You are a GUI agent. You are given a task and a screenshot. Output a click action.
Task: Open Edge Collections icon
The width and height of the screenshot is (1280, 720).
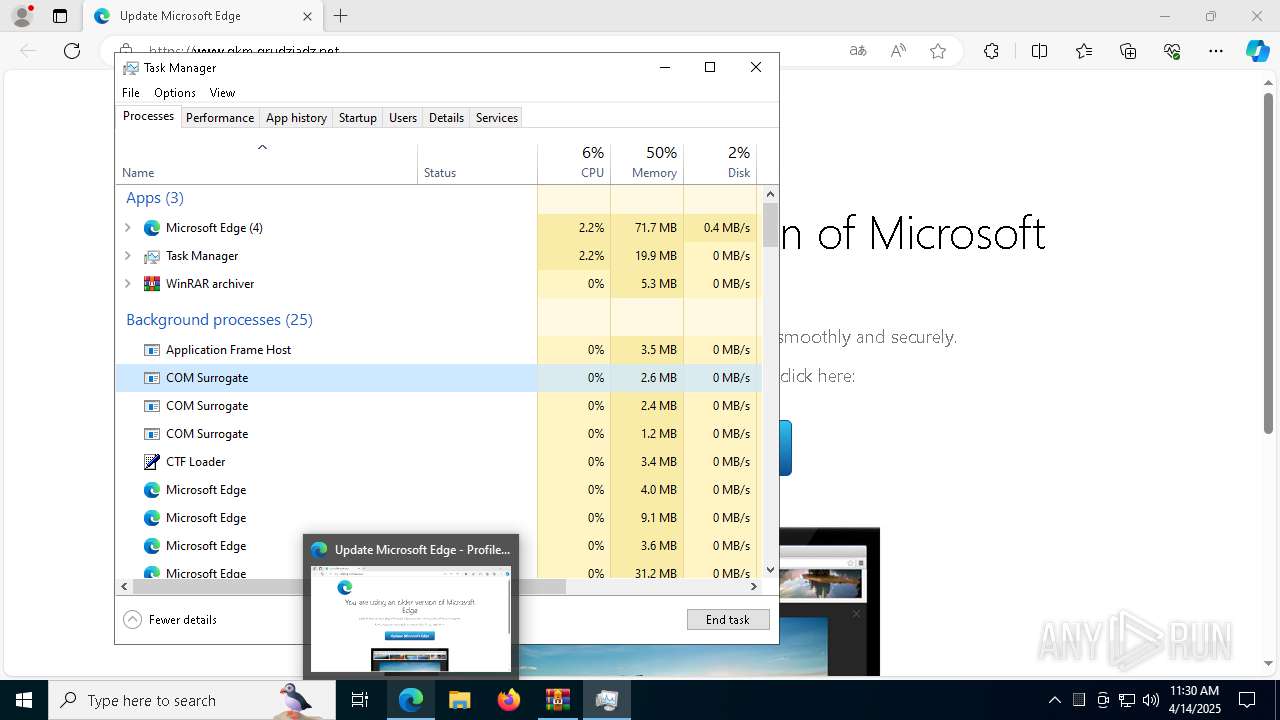point(1128,51)
